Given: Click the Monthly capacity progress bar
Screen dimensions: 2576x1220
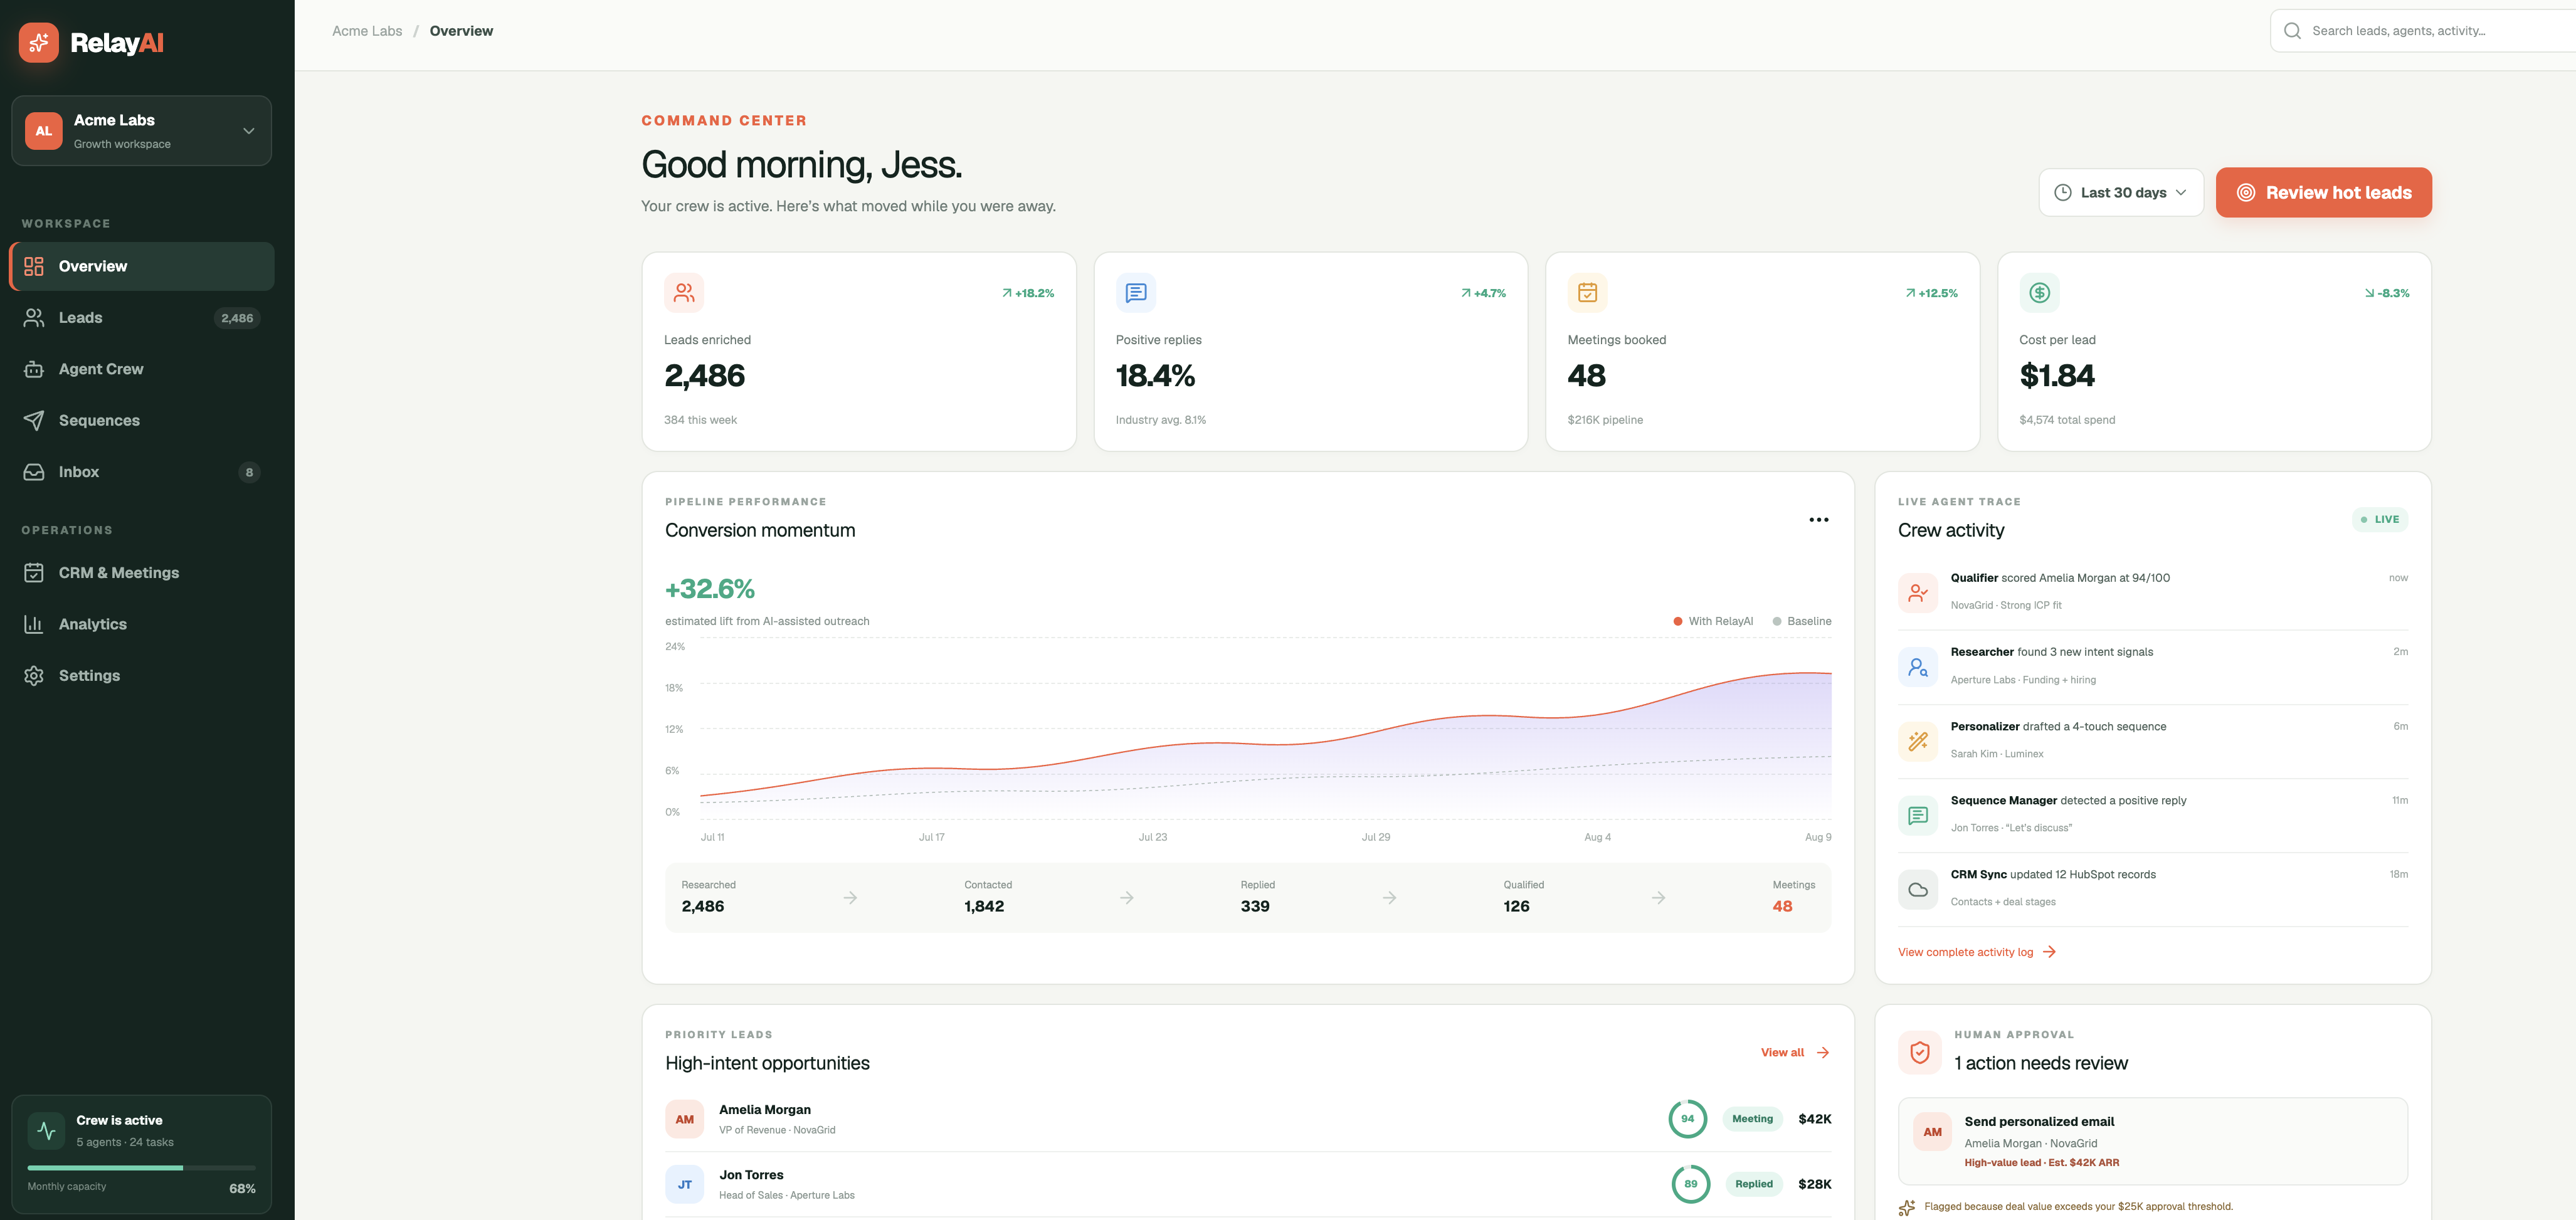Looking at the screenshot, I should [142, 1167].
